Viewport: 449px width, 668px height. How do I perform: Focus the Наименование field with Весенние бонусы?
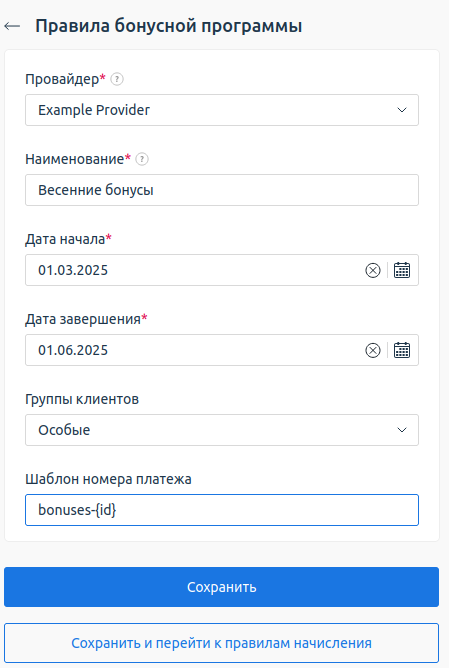(222, 190)
